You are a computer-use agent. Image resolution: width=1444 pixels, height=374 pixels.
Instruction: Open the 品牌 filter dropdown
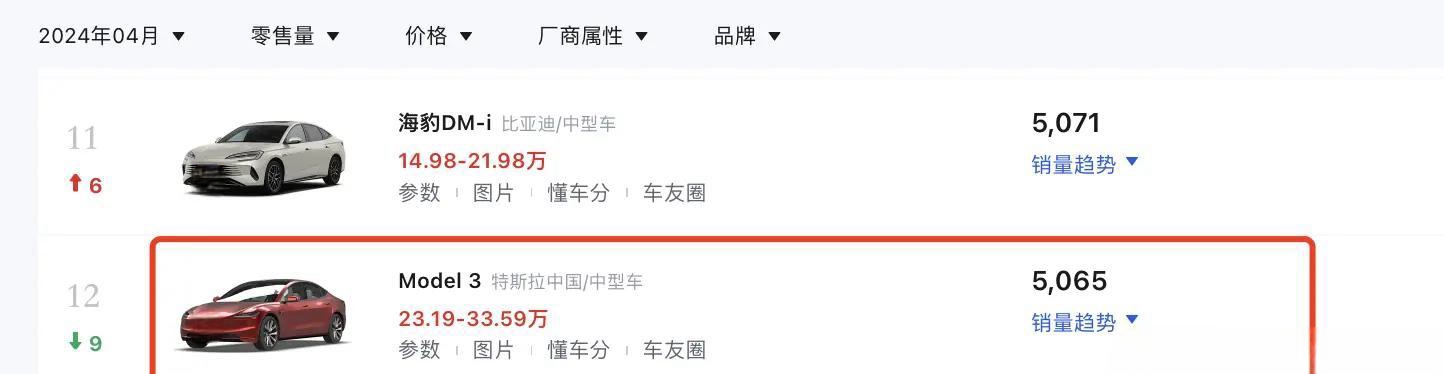click(747, 36)
